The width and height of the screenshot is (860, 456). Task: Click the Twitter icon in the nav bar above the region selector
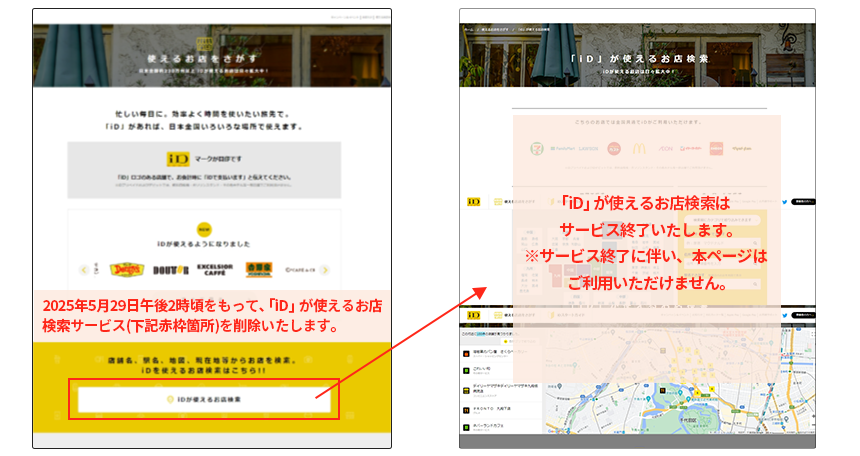(785, 202)
